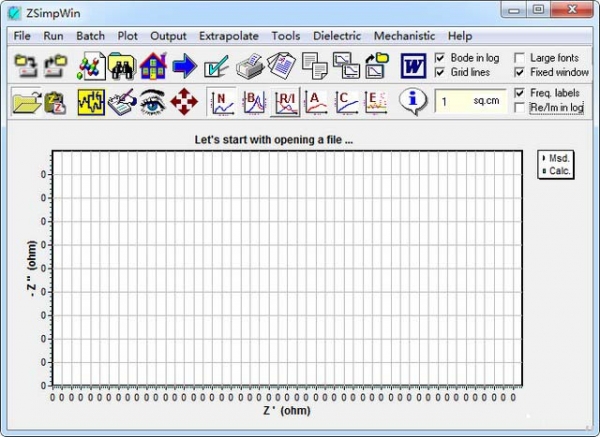Toggle the Fixed window checkbox
Image resolution: width=600 pixels, height=437 pixels.
coord(519,72)
